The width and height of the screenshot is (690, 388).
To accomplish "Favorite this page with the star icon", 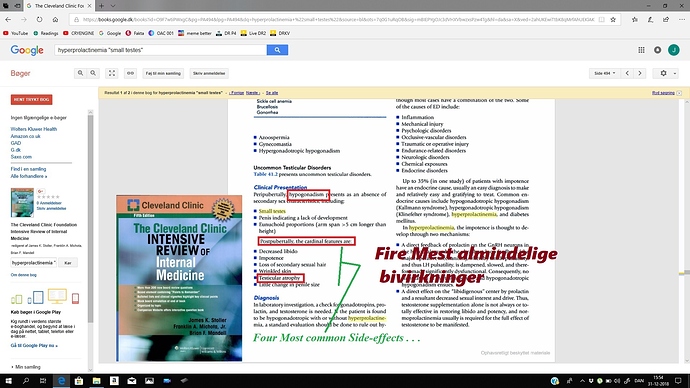I will pyautogui.click(x=613, y=20).
